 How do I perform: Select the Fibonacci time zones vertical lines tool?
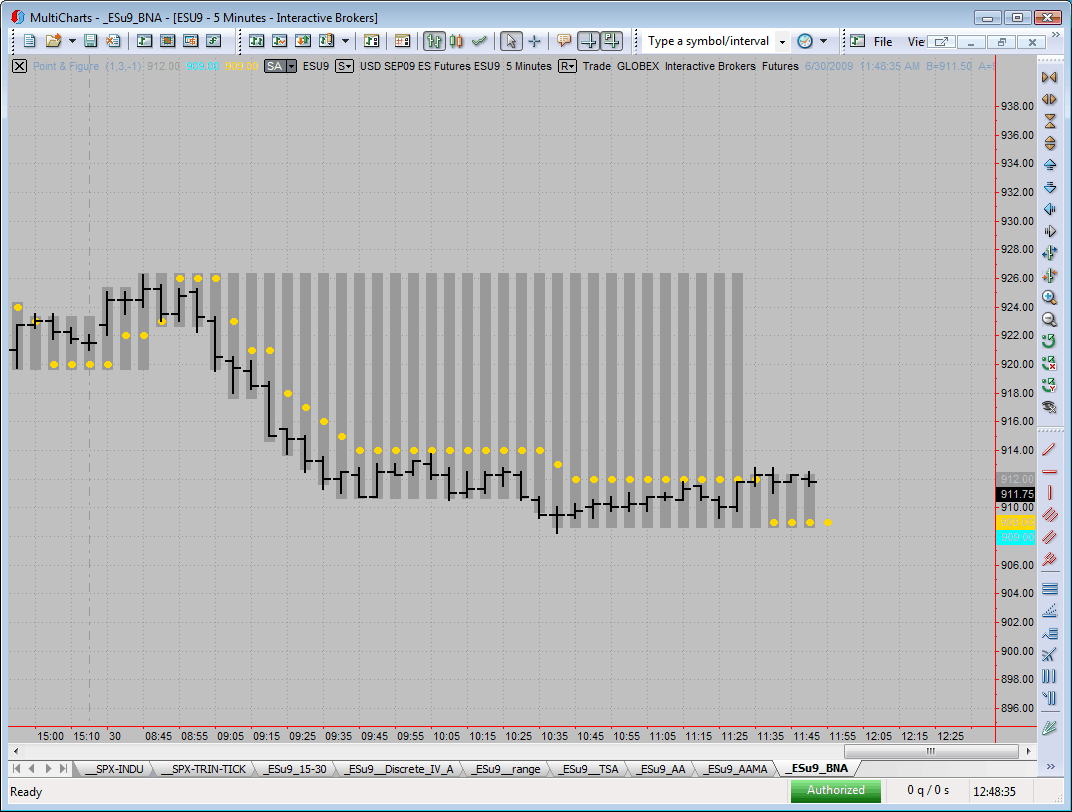1049,676
